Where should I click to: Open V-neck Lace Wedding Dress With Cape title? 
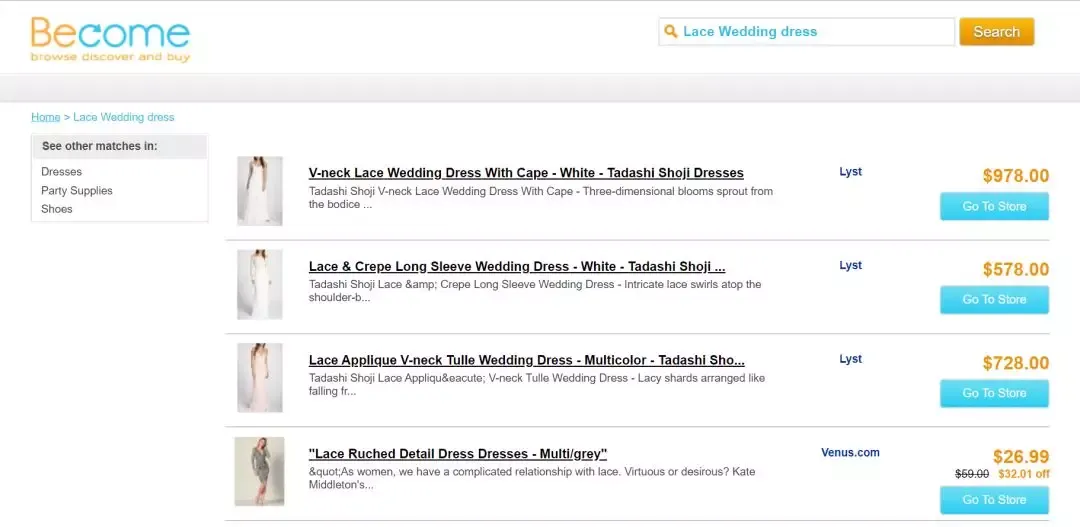(x=526, y=173)
